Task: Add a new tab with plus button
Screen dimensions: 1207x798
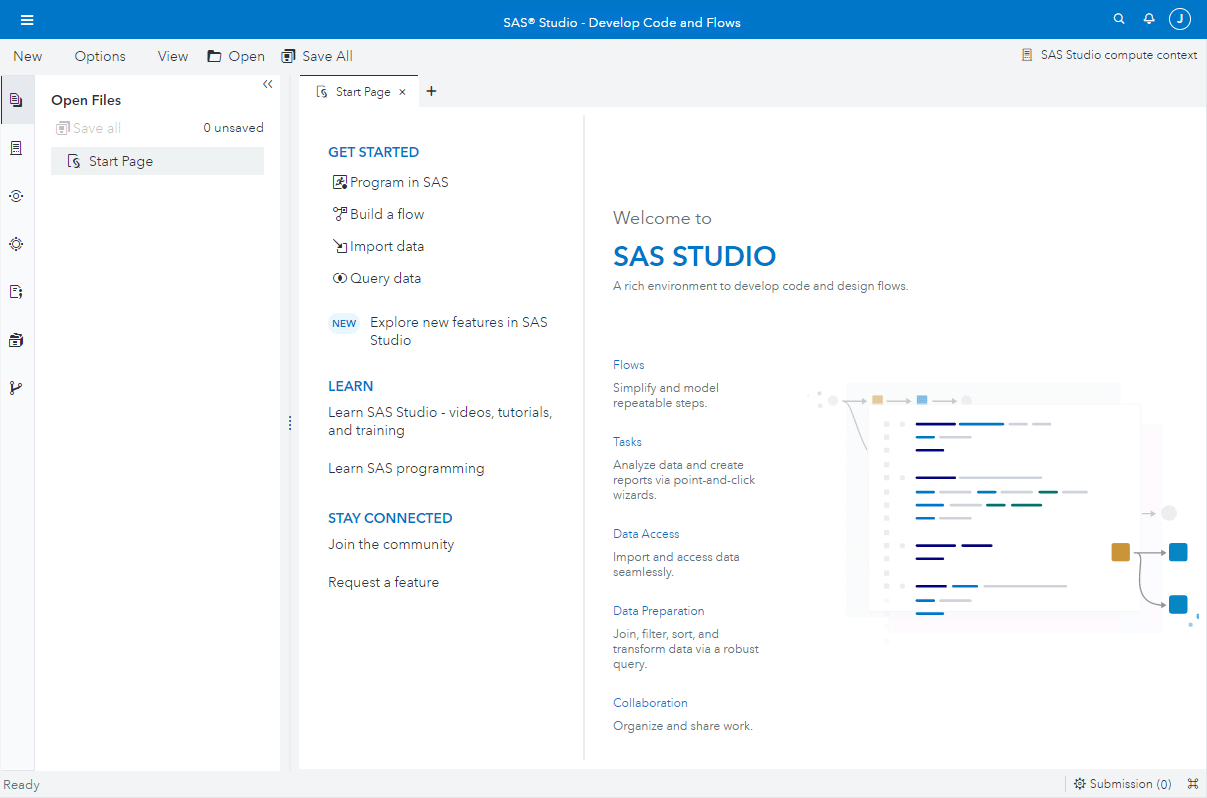Action: click(x=431, y=91)
